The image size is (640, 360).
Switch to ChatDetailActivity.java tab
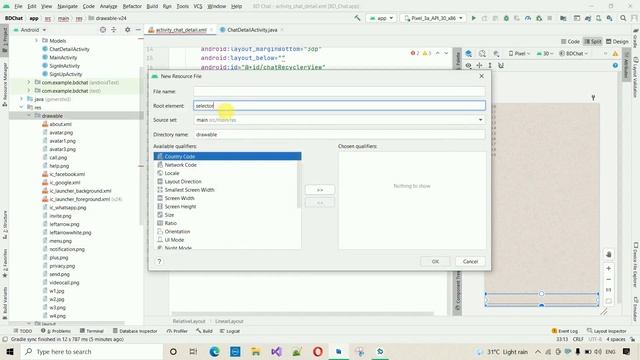(251, 30)
